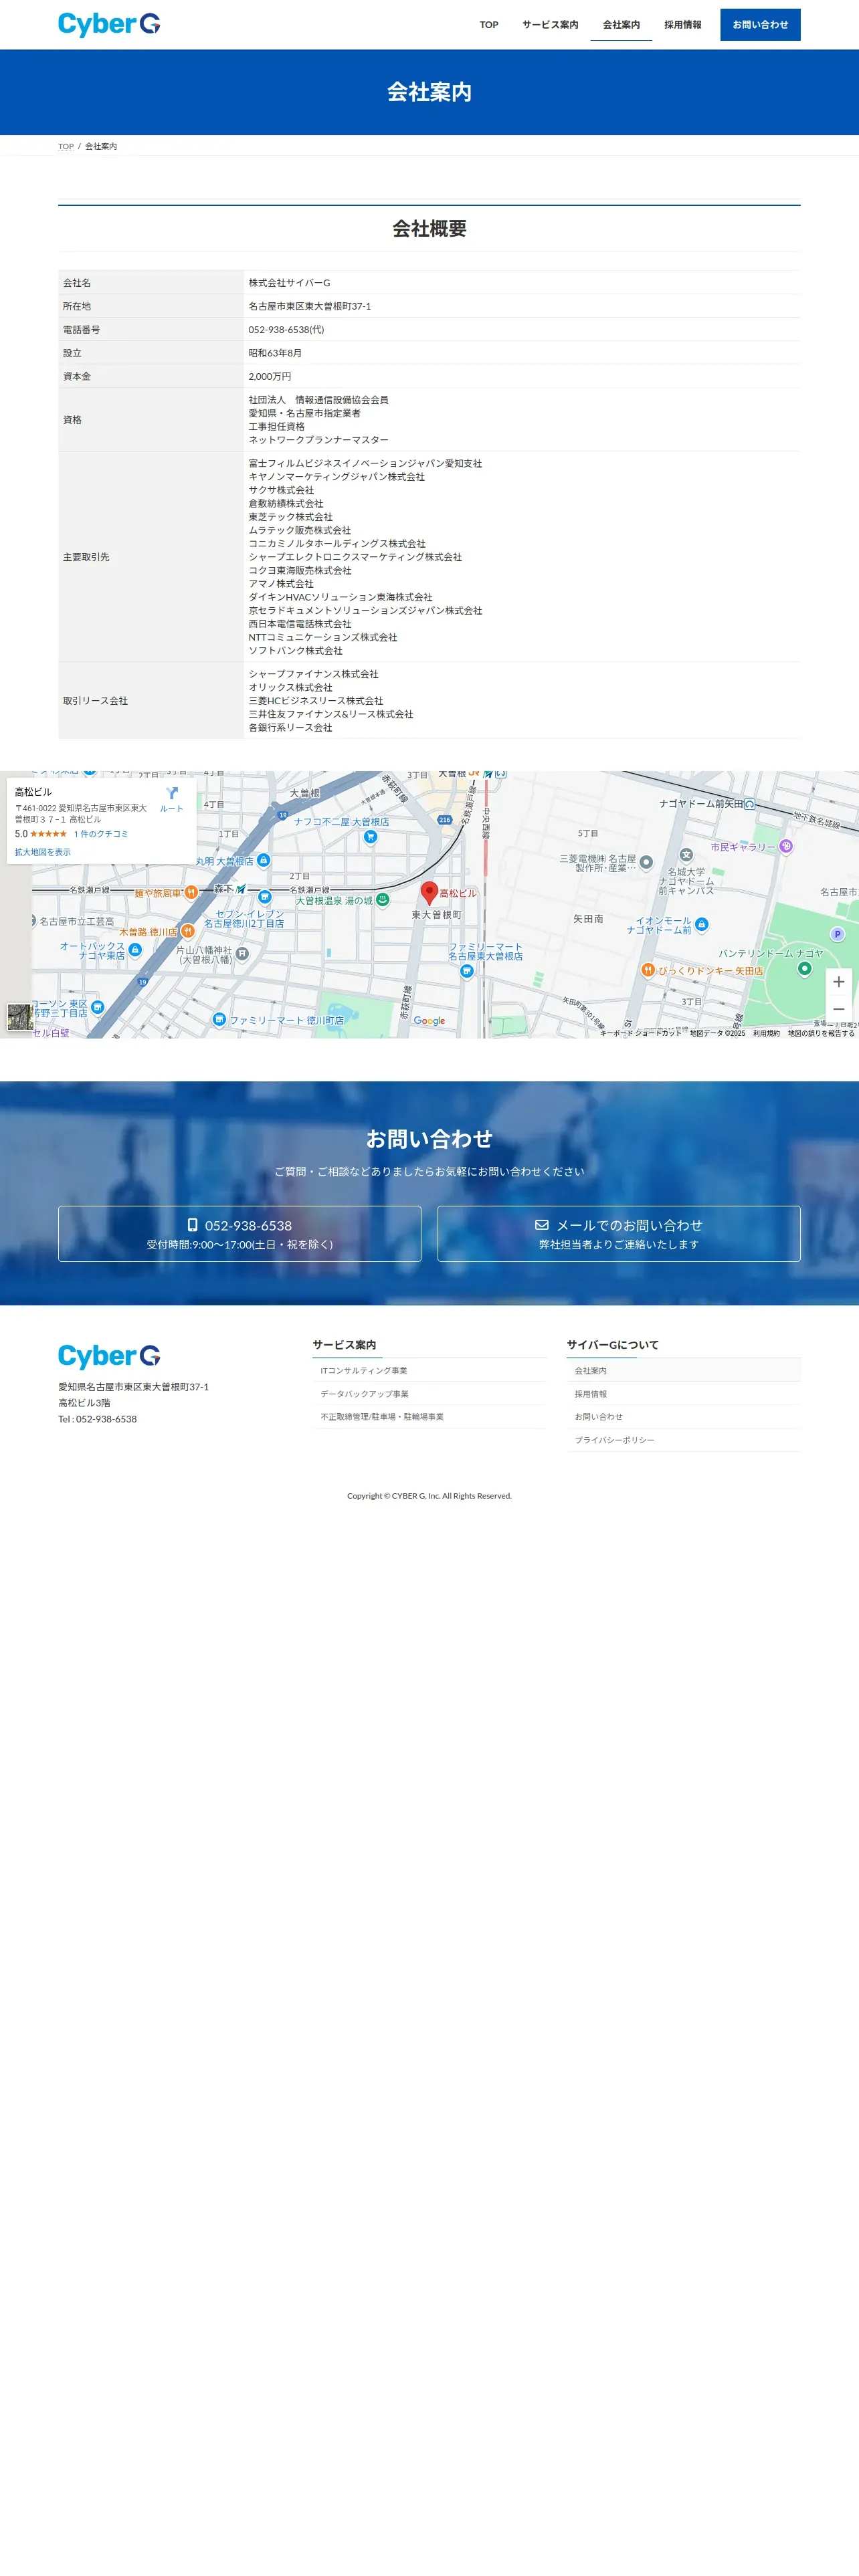Image resolution: width=859 pixels, height=2576 pixels.
Task: Open サービス案内 in the top navigation
Action: click(x=550, y=25)
